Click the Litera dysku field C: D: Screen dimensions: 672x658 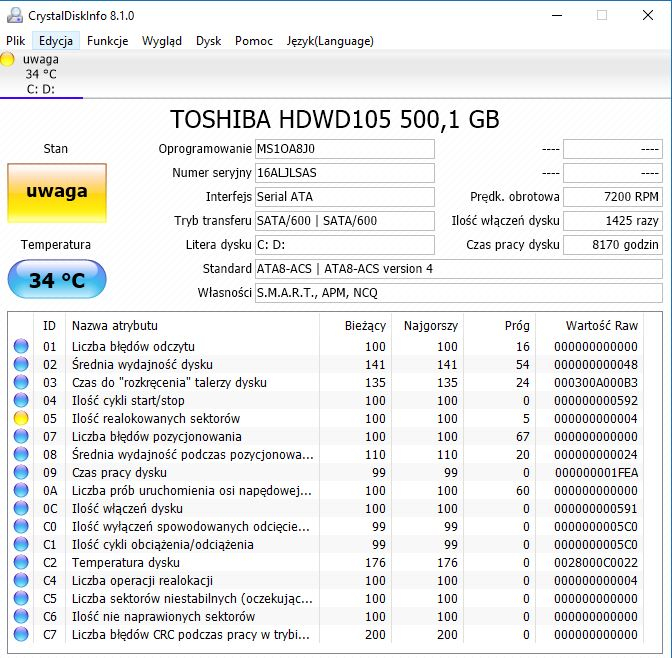click(345, 245)
